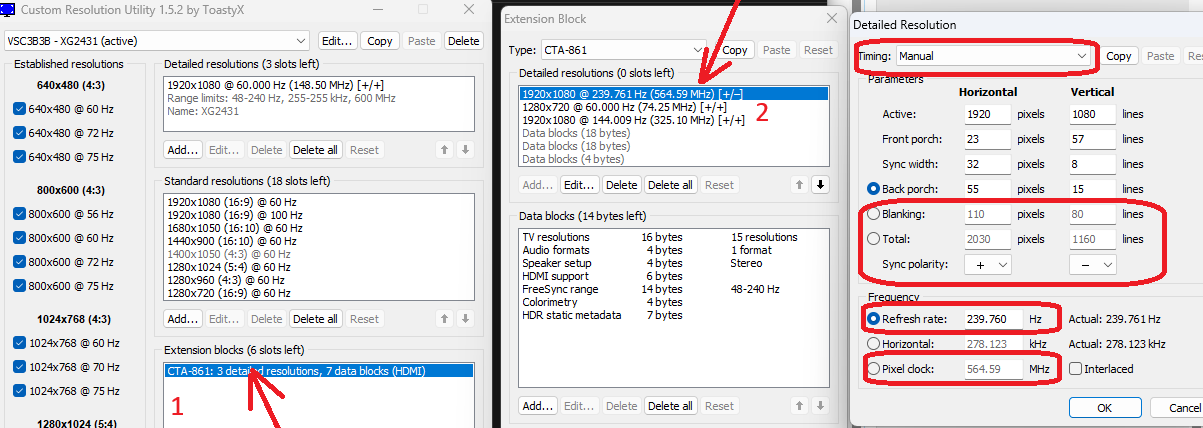Click Delete all under Data blocks list

[670, 406]
